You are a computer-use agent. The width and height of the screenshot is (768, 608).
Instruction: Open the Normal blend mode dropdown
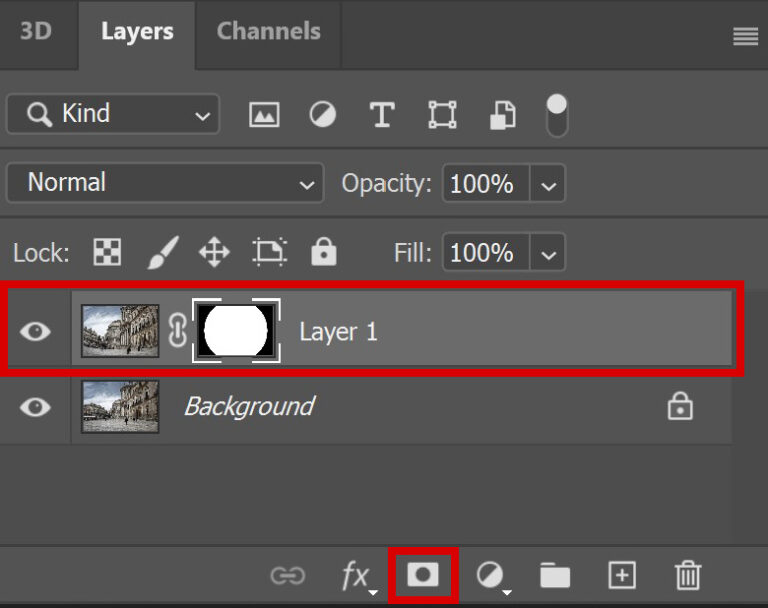click(x=165, y=183)
